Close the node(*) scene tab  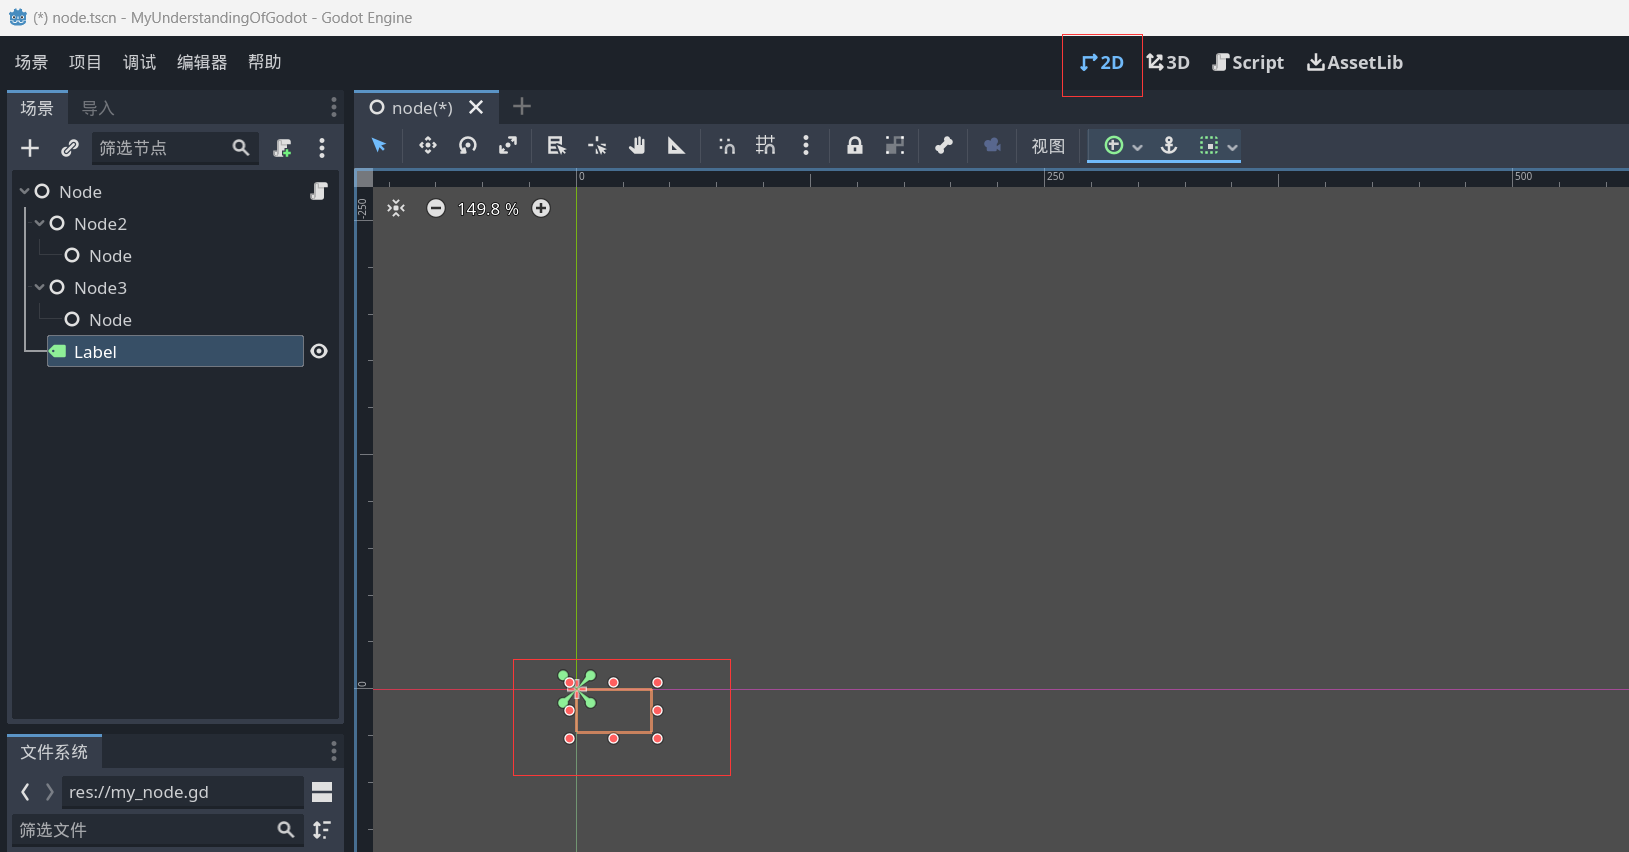click(476, 107)
